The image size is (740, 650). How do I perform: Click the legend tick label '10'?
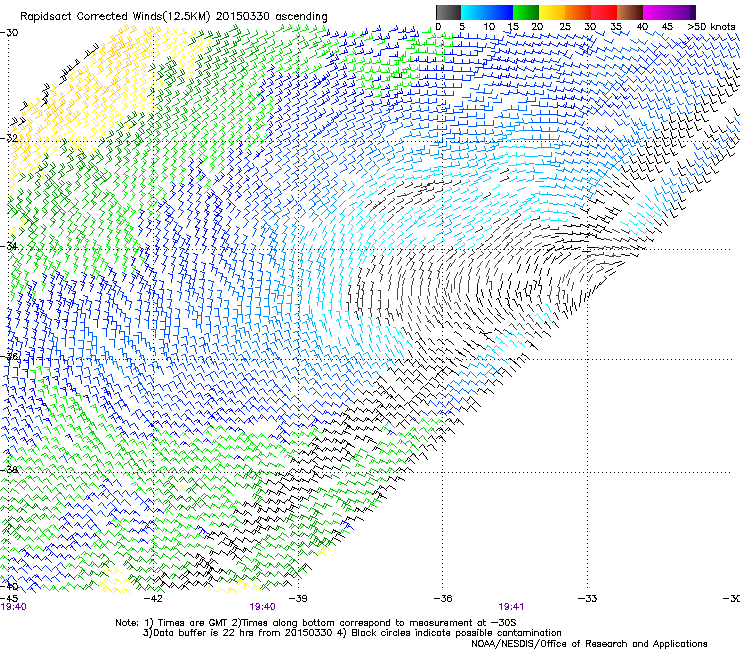[489, 26]
